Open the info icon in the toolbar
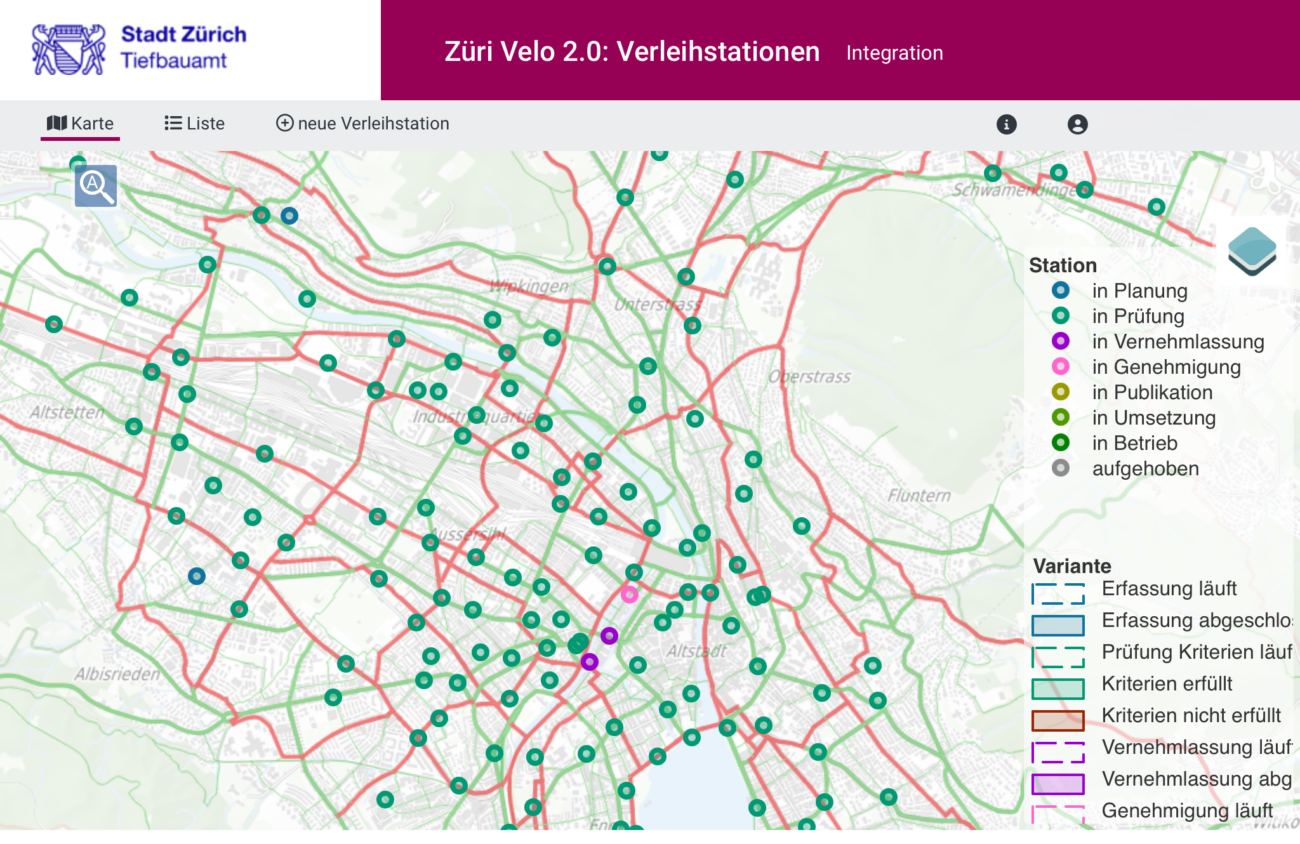Screen dimensions: 1300x844 [1007, 124]
